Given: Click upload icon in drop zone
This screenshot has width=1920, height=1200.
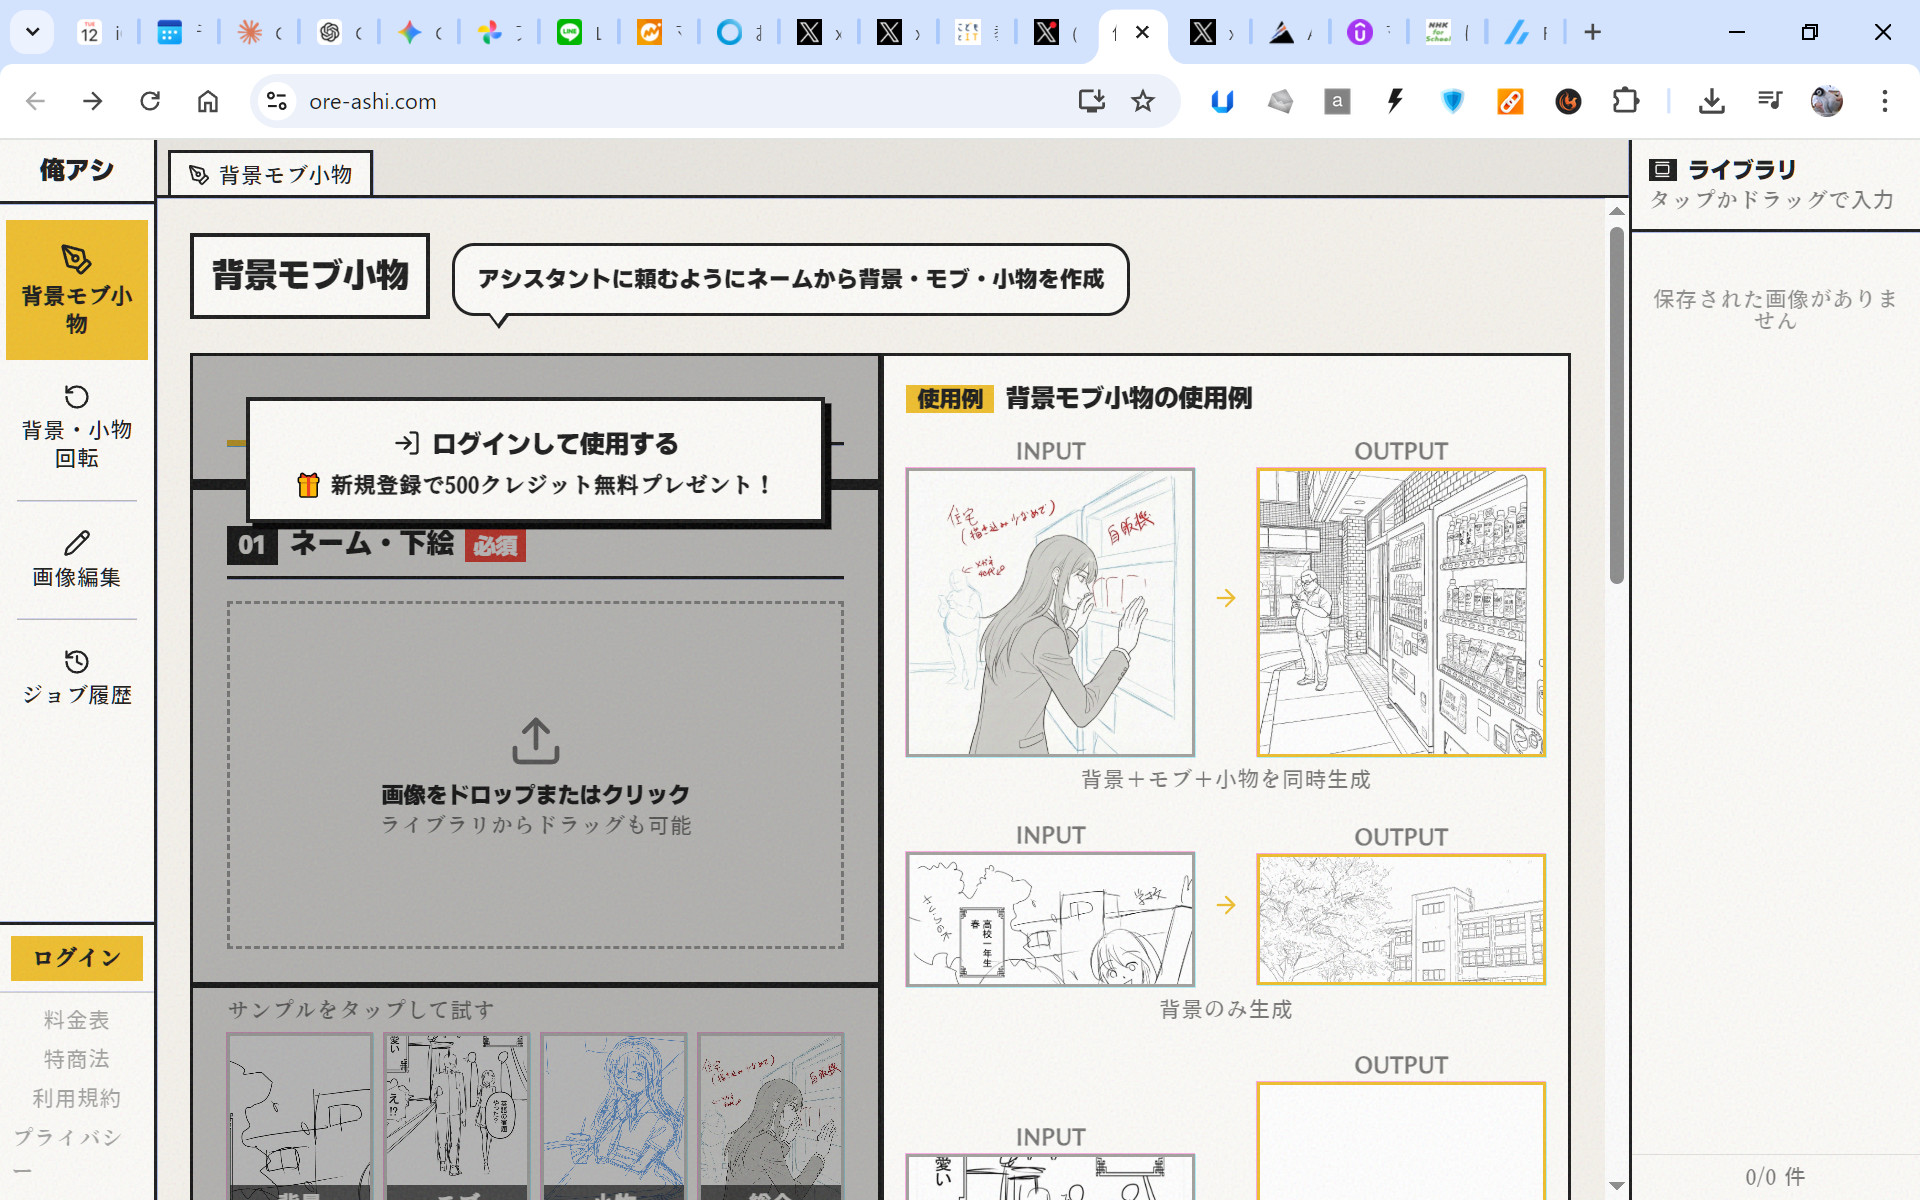Looking at the screenshot, I should click(x=535, y=741).
